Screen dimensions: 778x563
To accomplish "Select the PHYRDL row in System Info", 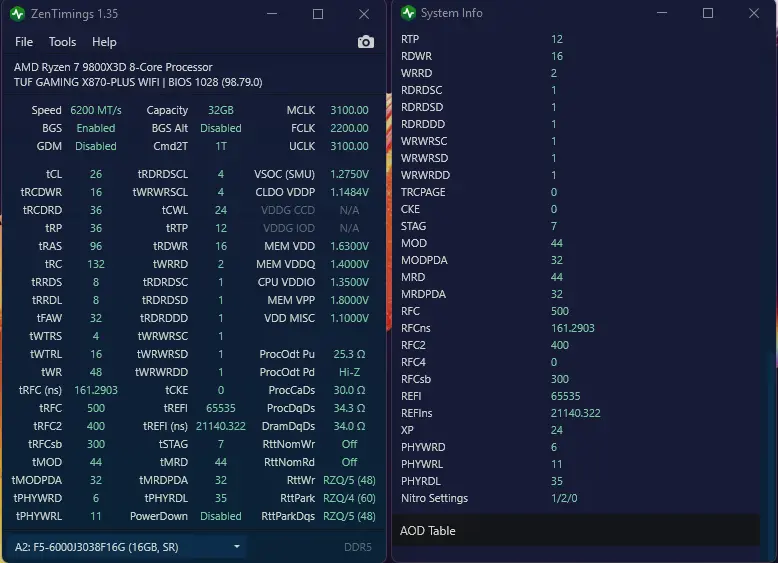I will tap(576, 481).
